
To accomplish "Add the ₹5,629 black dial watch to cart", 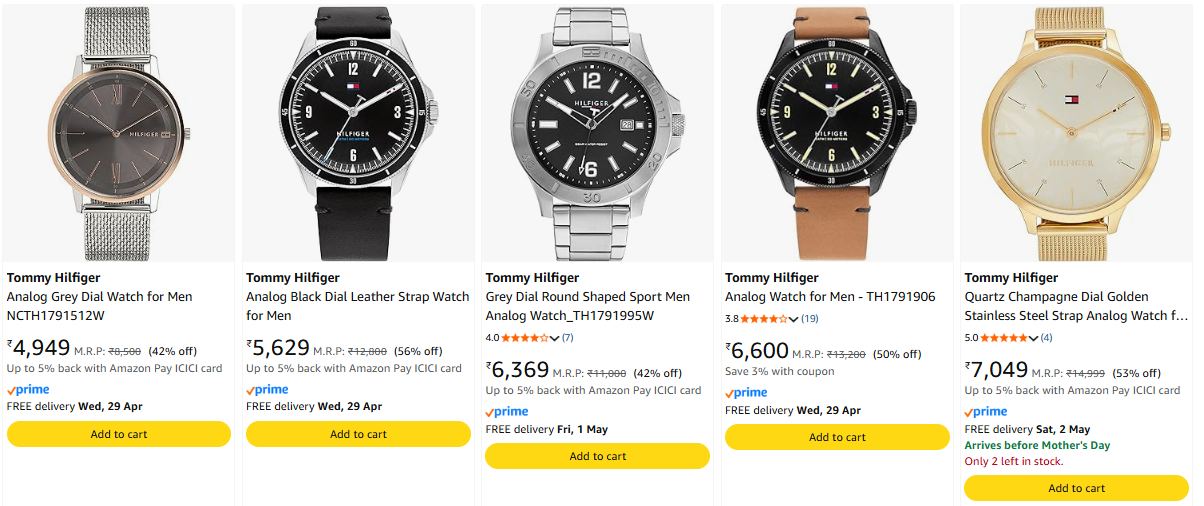I will coord(358,434).
